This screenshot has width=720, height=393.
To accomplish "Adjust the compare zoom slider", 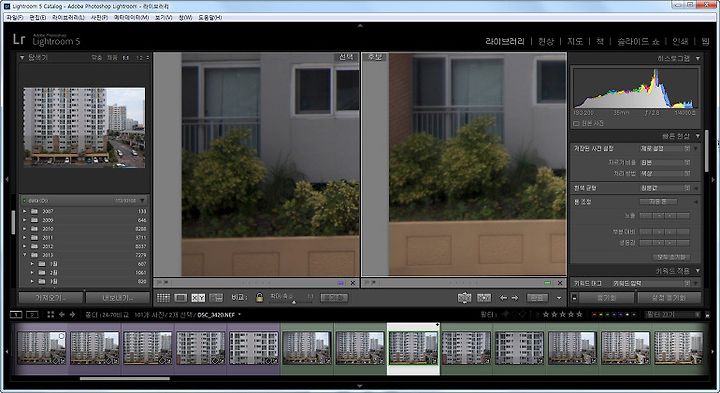I will click(x=292, y=302).
